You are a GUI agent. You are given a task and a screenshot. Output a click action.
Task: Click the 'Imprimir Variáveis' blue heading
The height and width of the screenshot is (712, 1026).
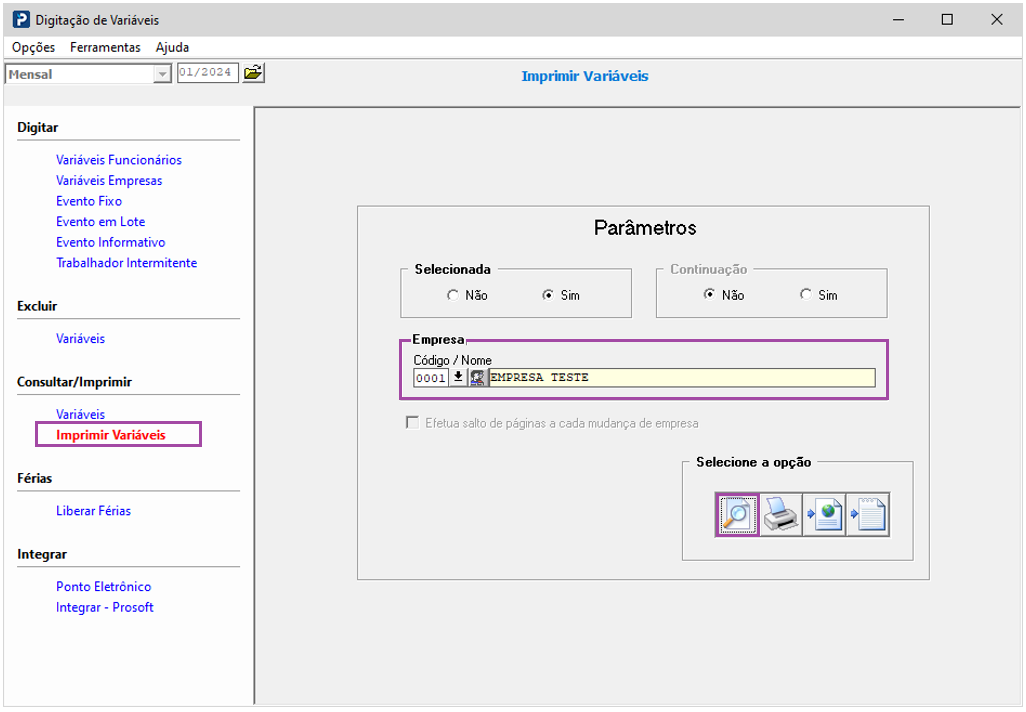coord(584,76)
